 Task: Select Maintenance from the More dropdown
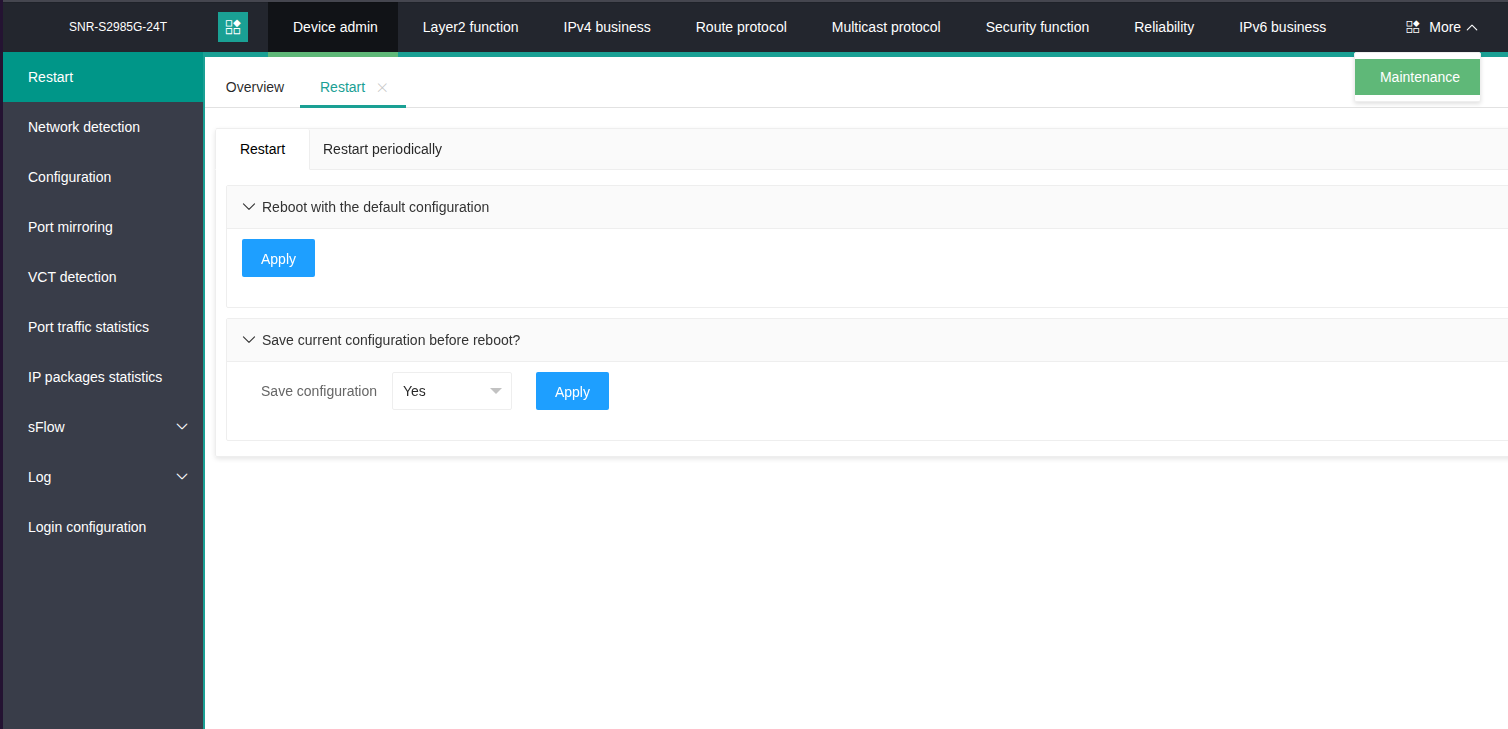point(1418,77)
